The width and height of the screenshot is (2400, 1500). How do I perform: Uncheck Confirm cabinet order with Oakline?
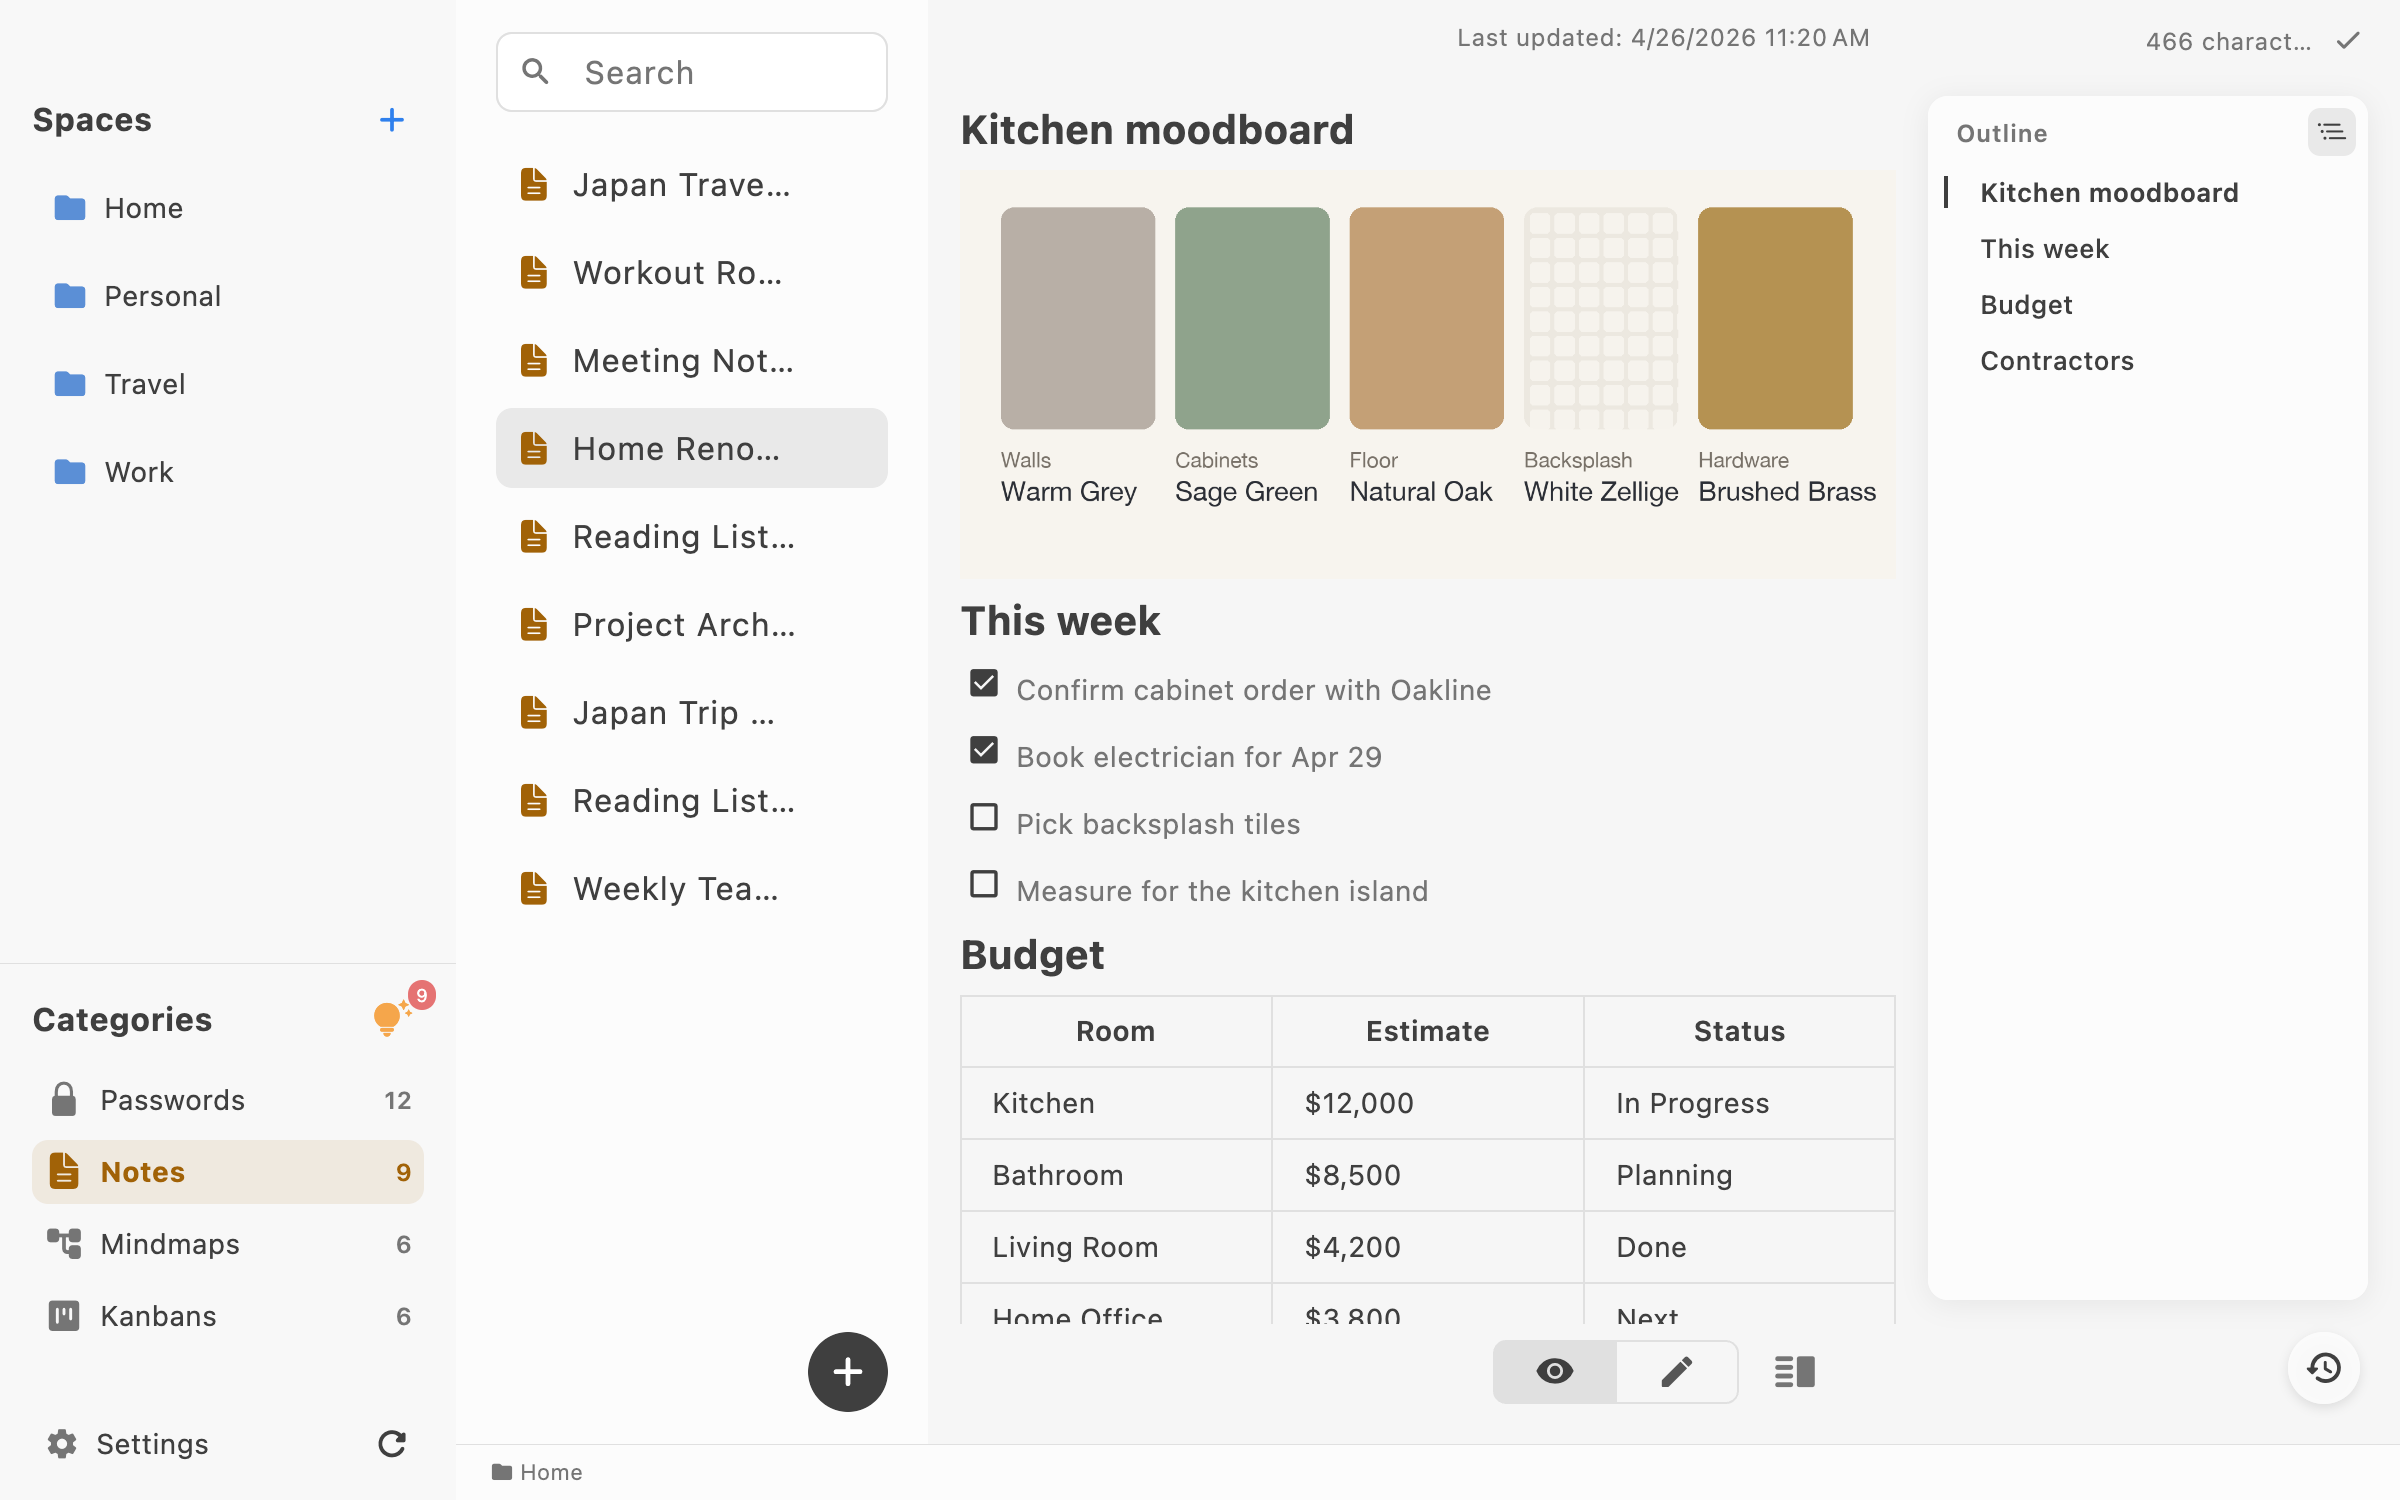point(984,684)
